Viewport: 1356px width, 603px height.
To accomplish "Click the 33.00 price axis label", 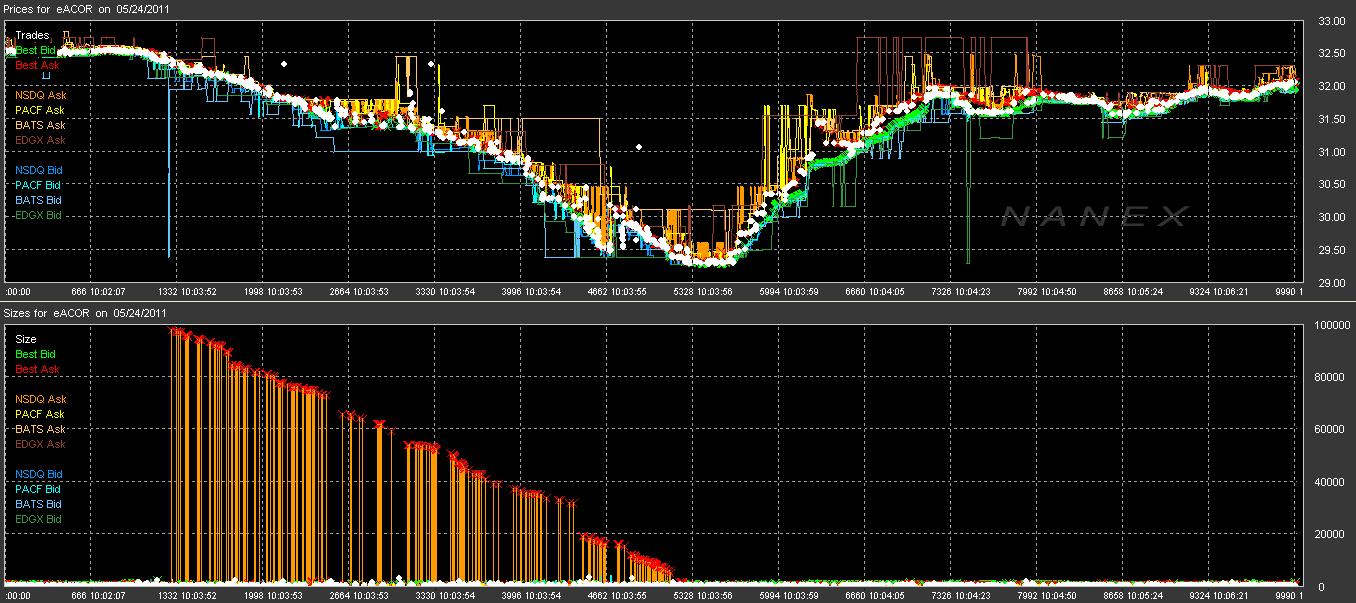I will point(1331,20).
